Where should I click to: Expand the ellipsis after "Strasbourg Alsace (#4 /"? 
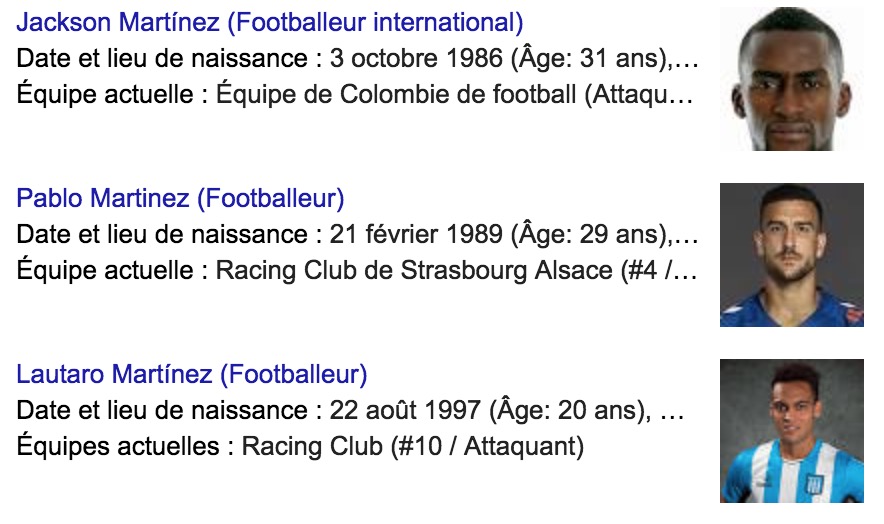coord(686,271)
